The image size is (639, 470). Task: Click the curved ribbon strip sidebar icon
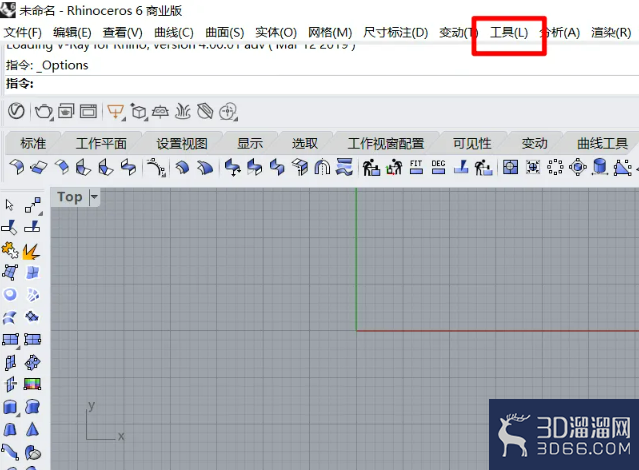(10, 451)
